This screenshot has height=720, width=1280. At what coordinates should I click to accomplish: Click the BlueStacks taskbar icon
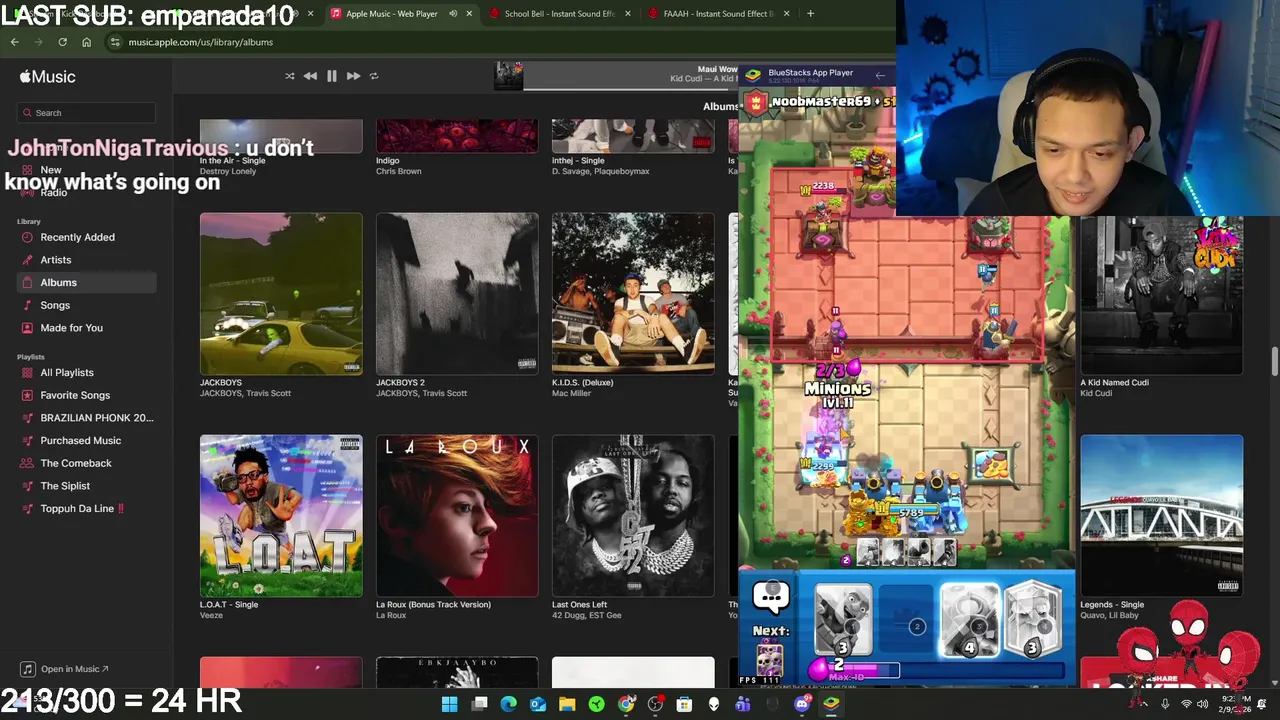tap(831, 704)
